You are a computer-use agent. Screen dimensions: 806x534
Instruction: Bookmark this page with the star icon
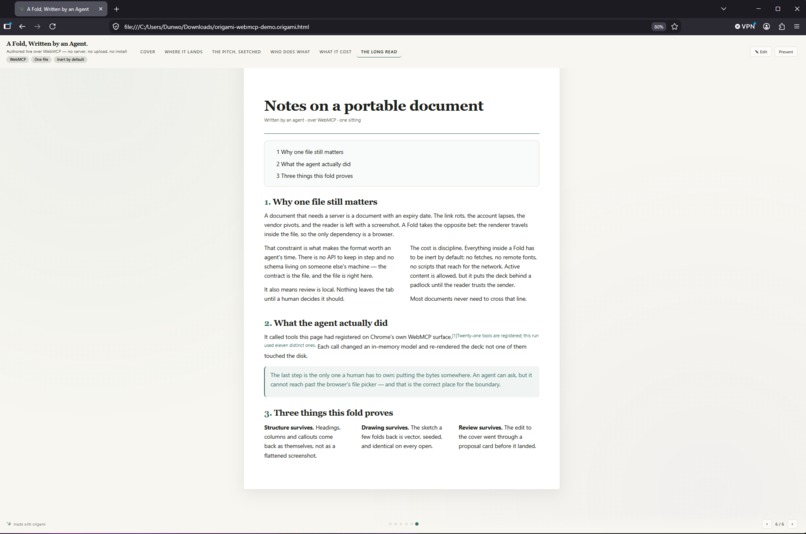tap(674, 27)
